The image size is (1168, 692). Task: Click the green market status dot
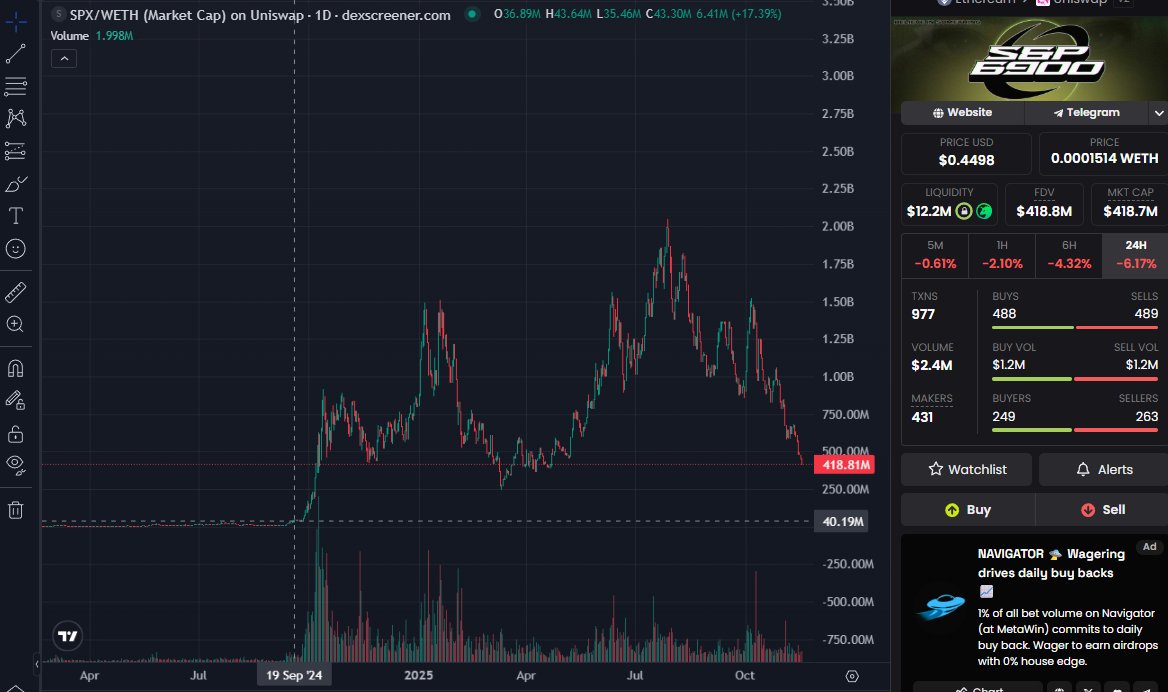coord(472,13)
